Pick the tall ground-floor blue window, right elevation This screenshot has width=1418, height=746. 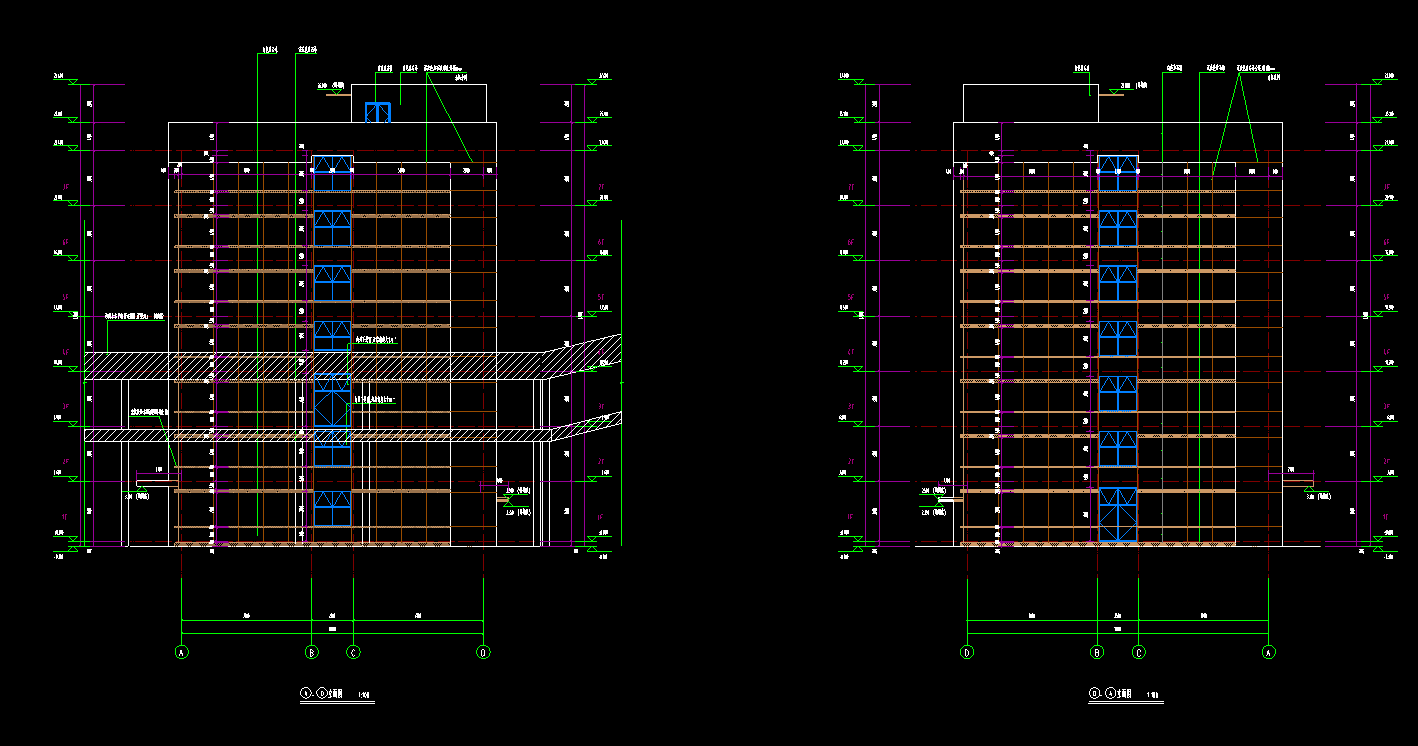pos(1118,515)
